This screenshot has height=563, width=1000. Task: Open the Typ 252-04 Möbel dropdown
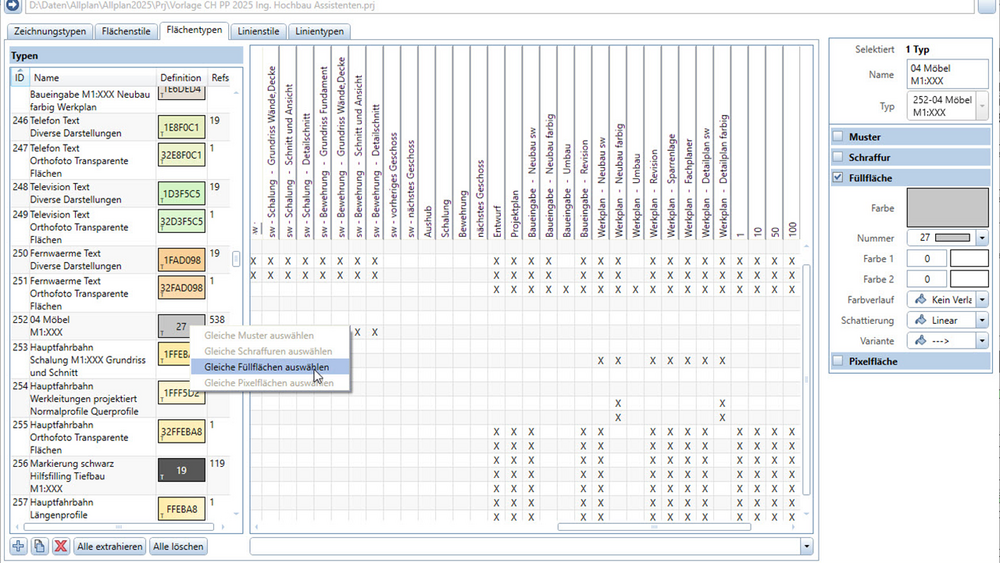pyautogui.click(x=982, y=106)
